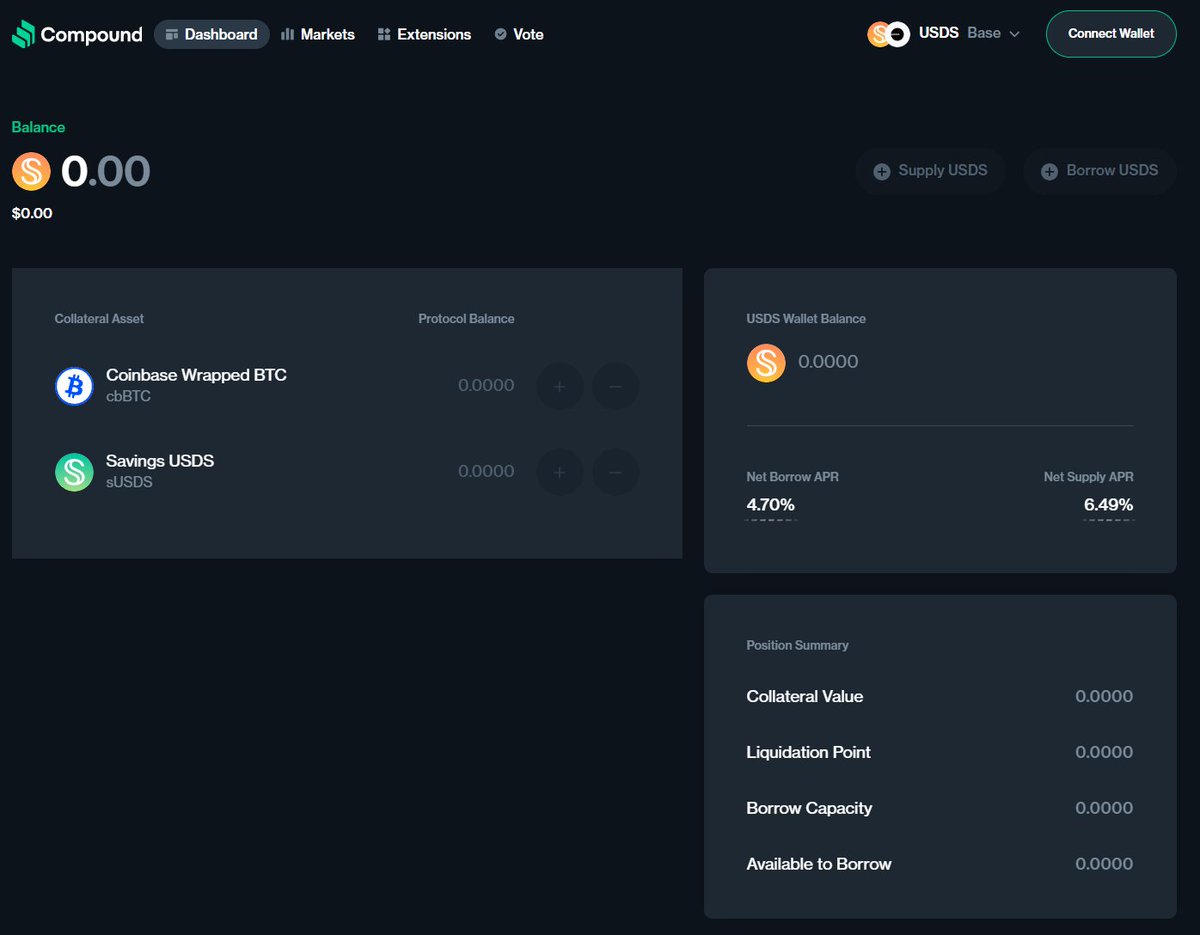The image size is (1200, 935).
Task: Click the Available to Borrow amount
Action: [1104, 864]
